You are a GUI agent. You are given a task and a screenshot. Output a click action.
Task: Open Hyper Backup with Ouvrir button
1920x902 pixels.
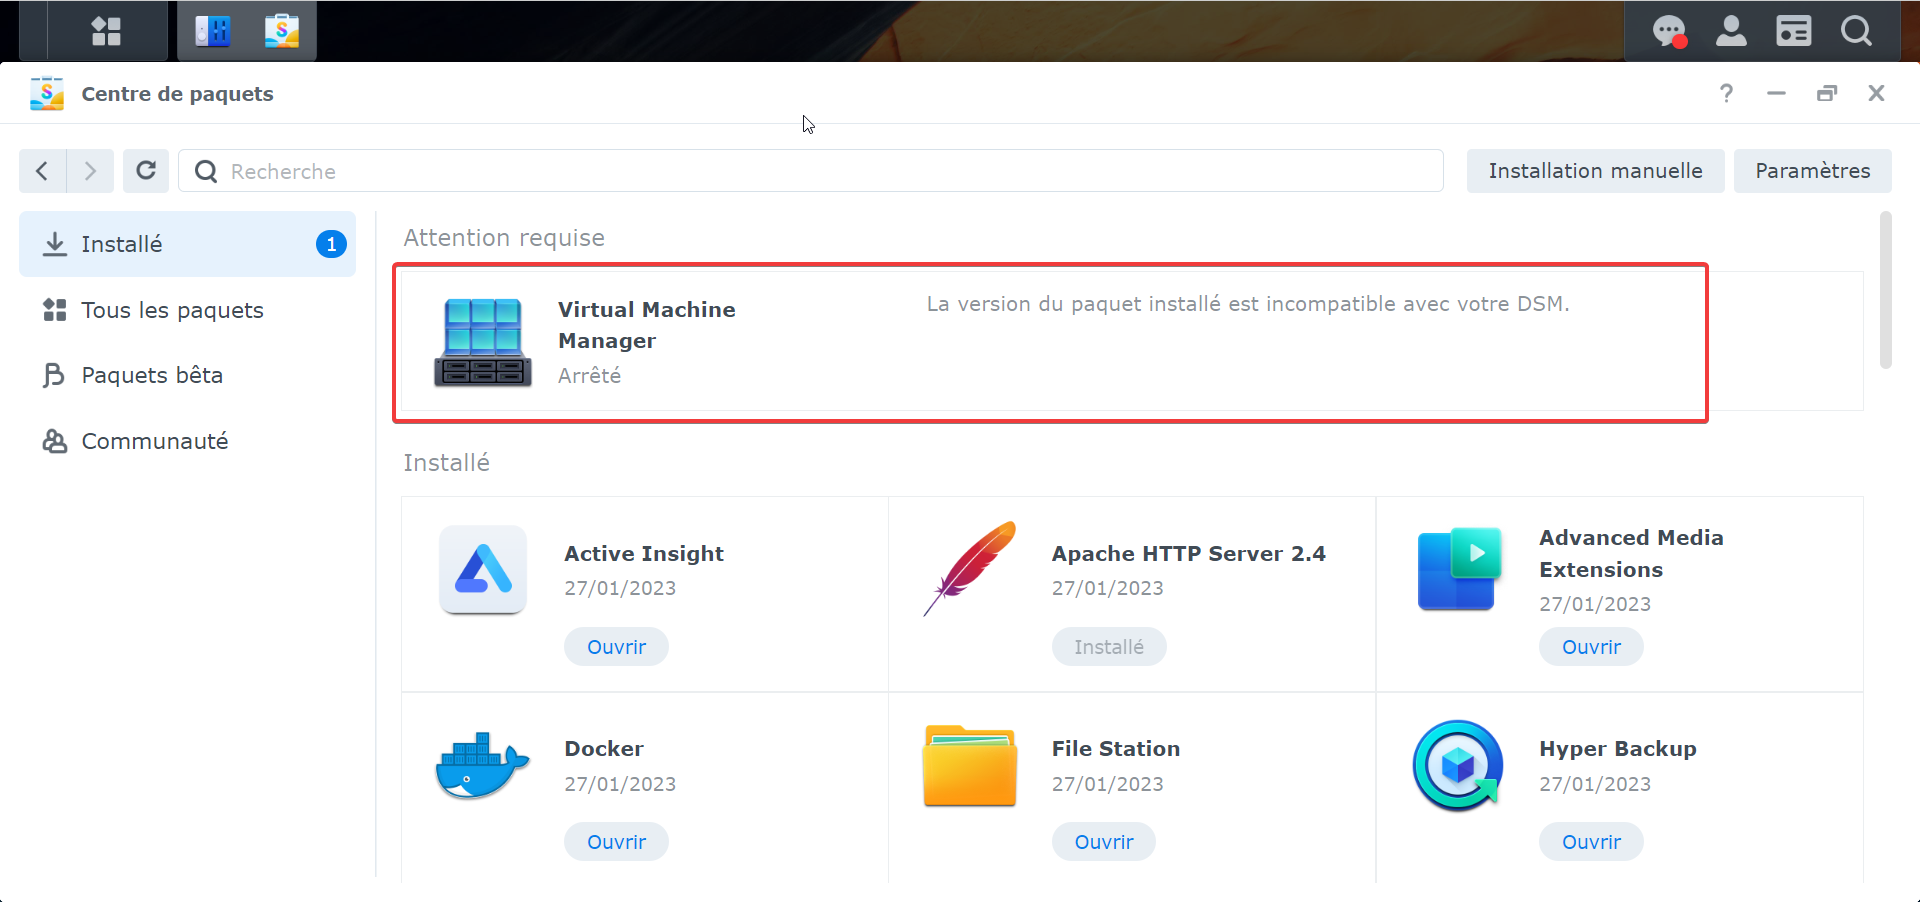point(1591,842)
